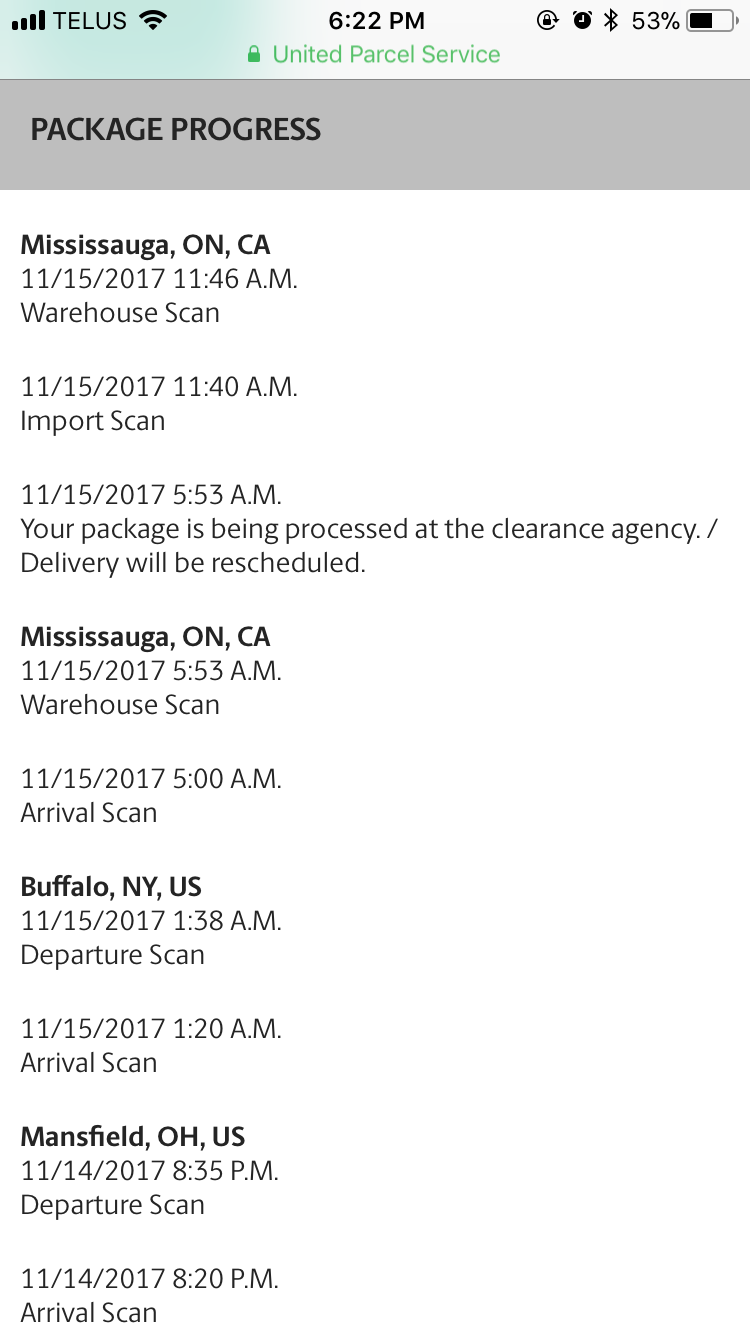
Task: Tap the Wi-Fi icon in status bar
Action: click(153, 20)
